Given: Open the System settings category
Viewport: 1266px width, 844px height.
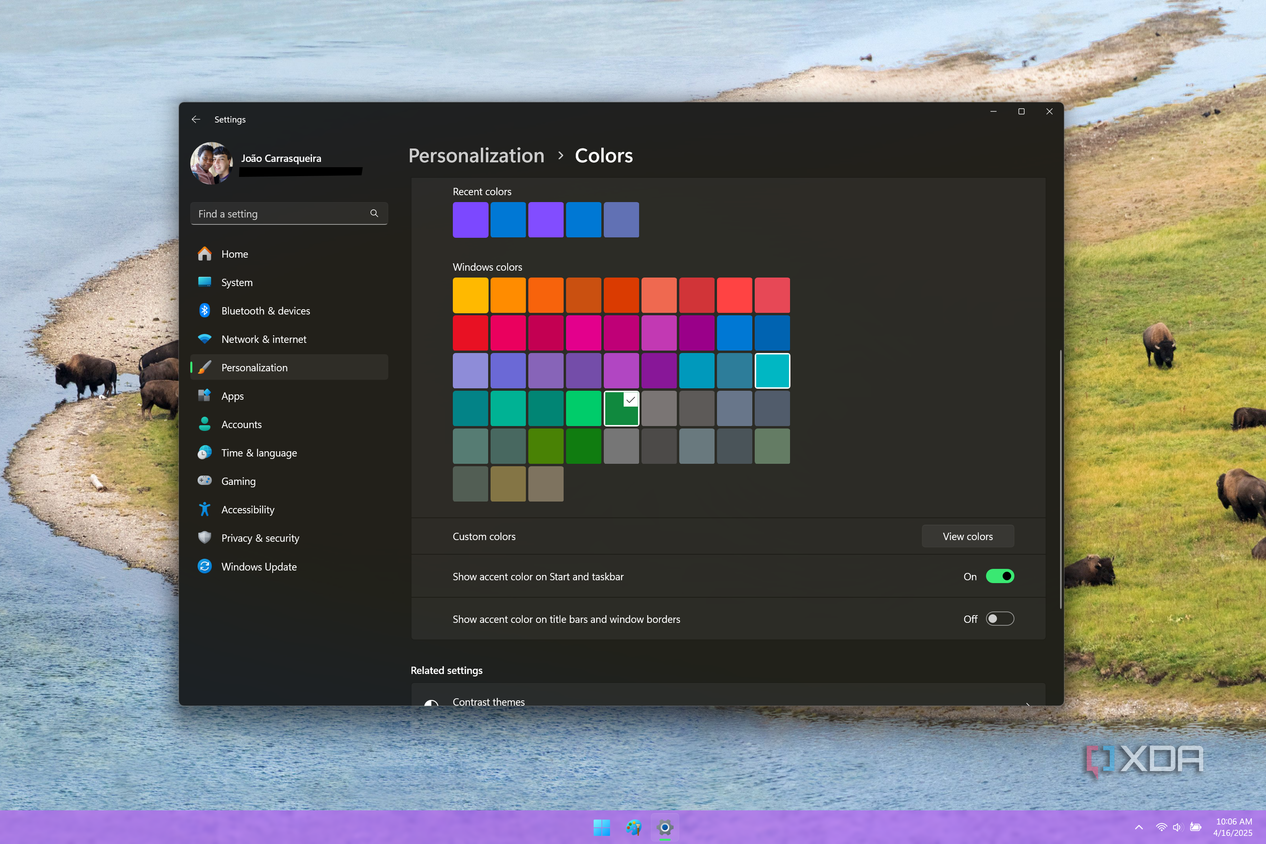Looking at the screenshot, I should (x=237, y=282).
